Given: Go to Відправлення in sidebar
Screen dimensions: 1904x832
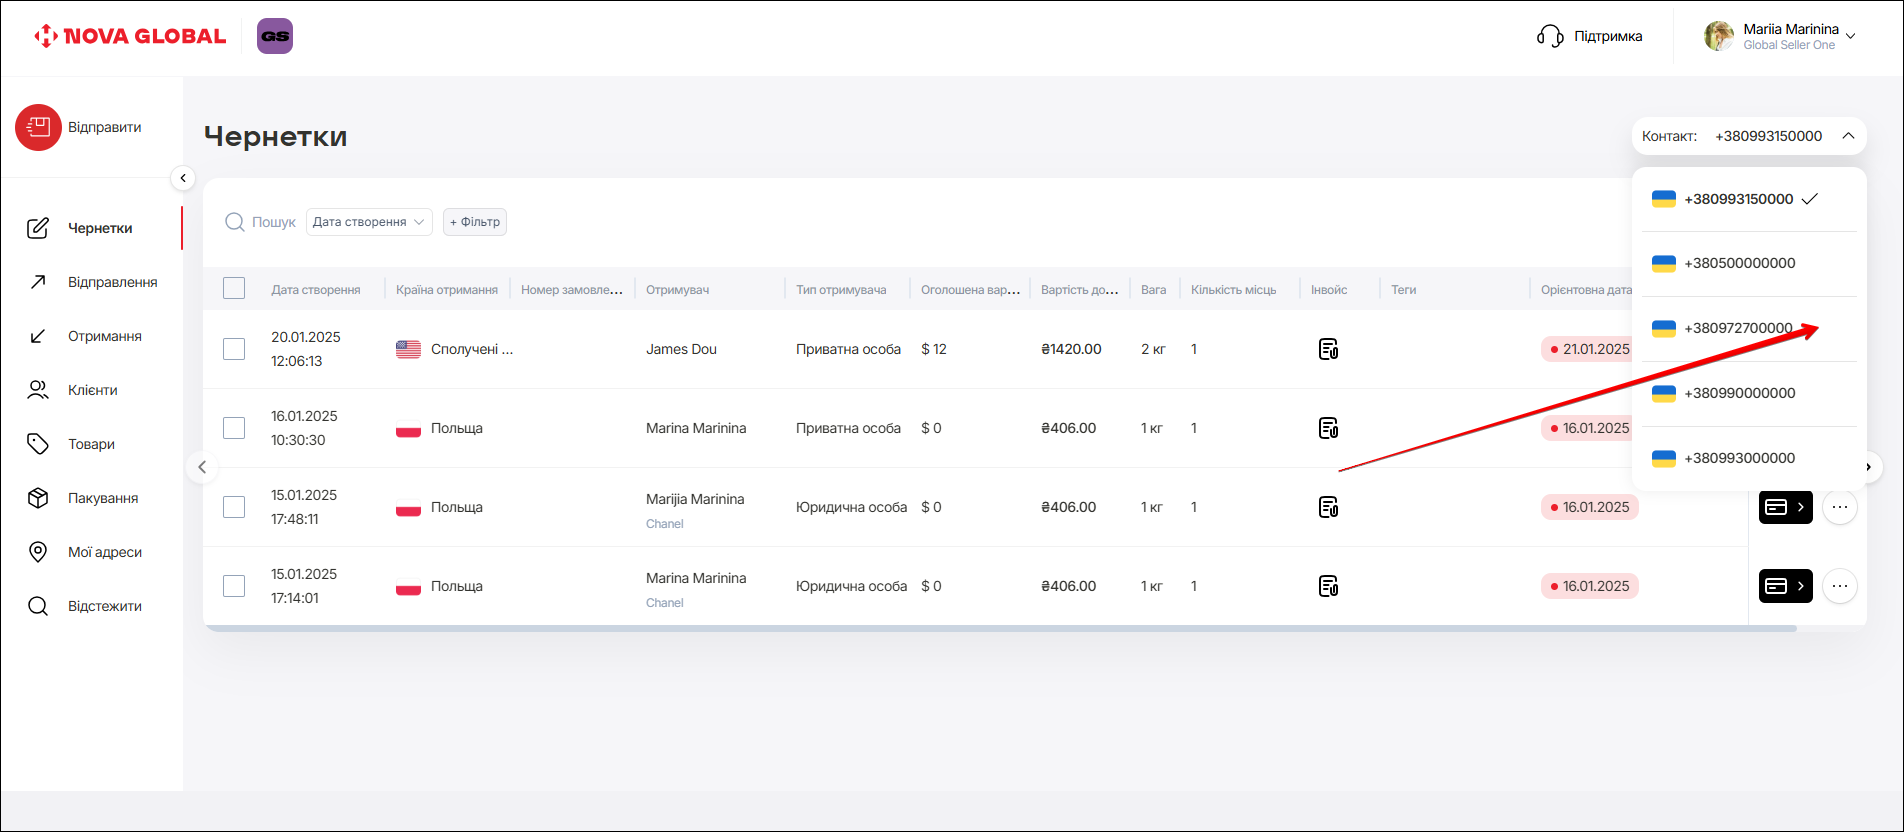Looking at the screenshot, I should point(112,282).
